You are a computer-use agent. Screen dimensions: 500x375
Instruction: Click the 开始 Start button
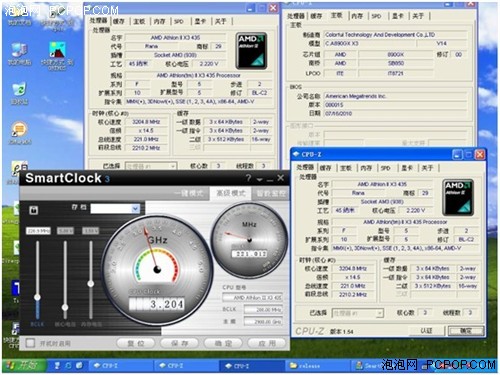tap(24, 365)
